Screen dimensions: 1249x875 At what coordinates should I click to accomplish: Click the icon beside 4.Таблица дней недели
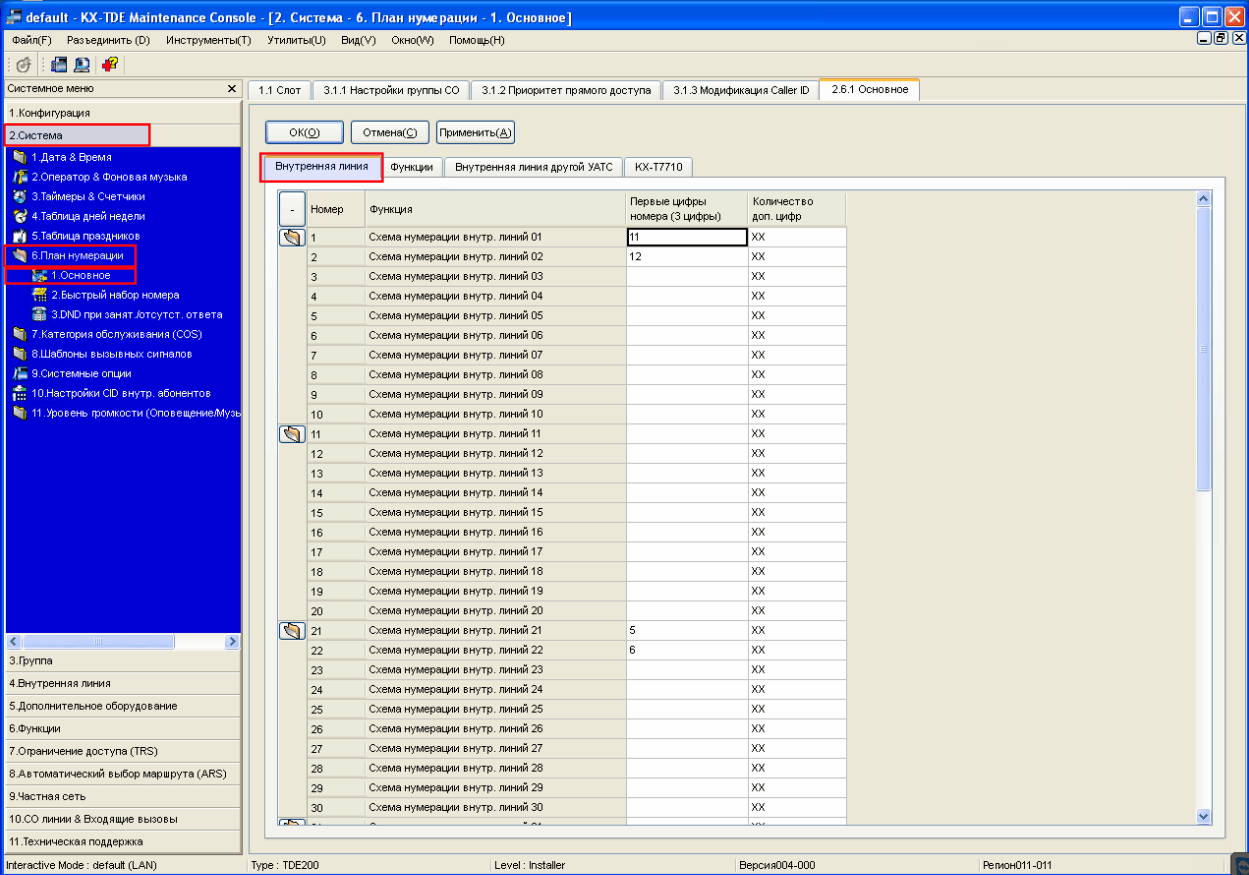pyautogui.click(x=19, y=216)
